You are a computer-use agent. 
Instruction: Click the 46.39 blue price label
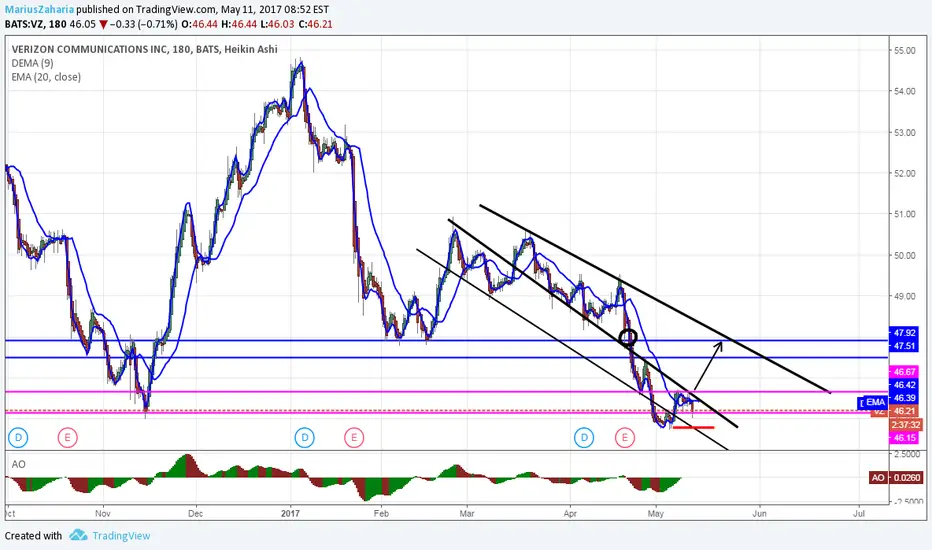coord(904,398)
